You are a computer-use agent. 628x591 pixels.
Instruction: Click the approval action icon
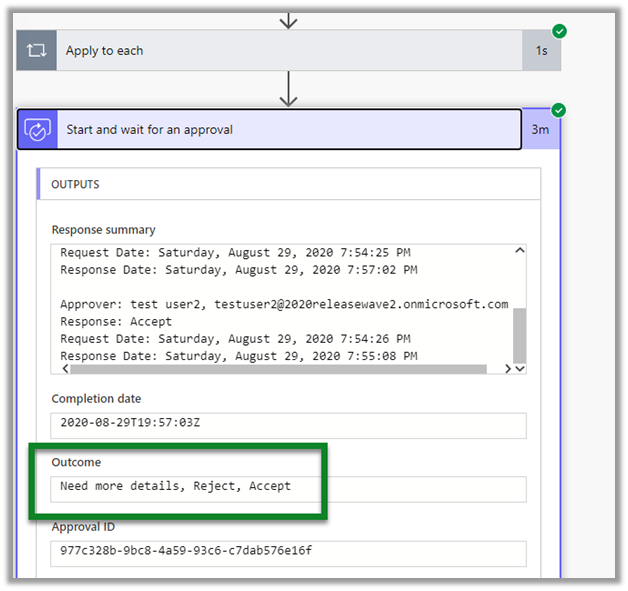(x=37, y=130)
